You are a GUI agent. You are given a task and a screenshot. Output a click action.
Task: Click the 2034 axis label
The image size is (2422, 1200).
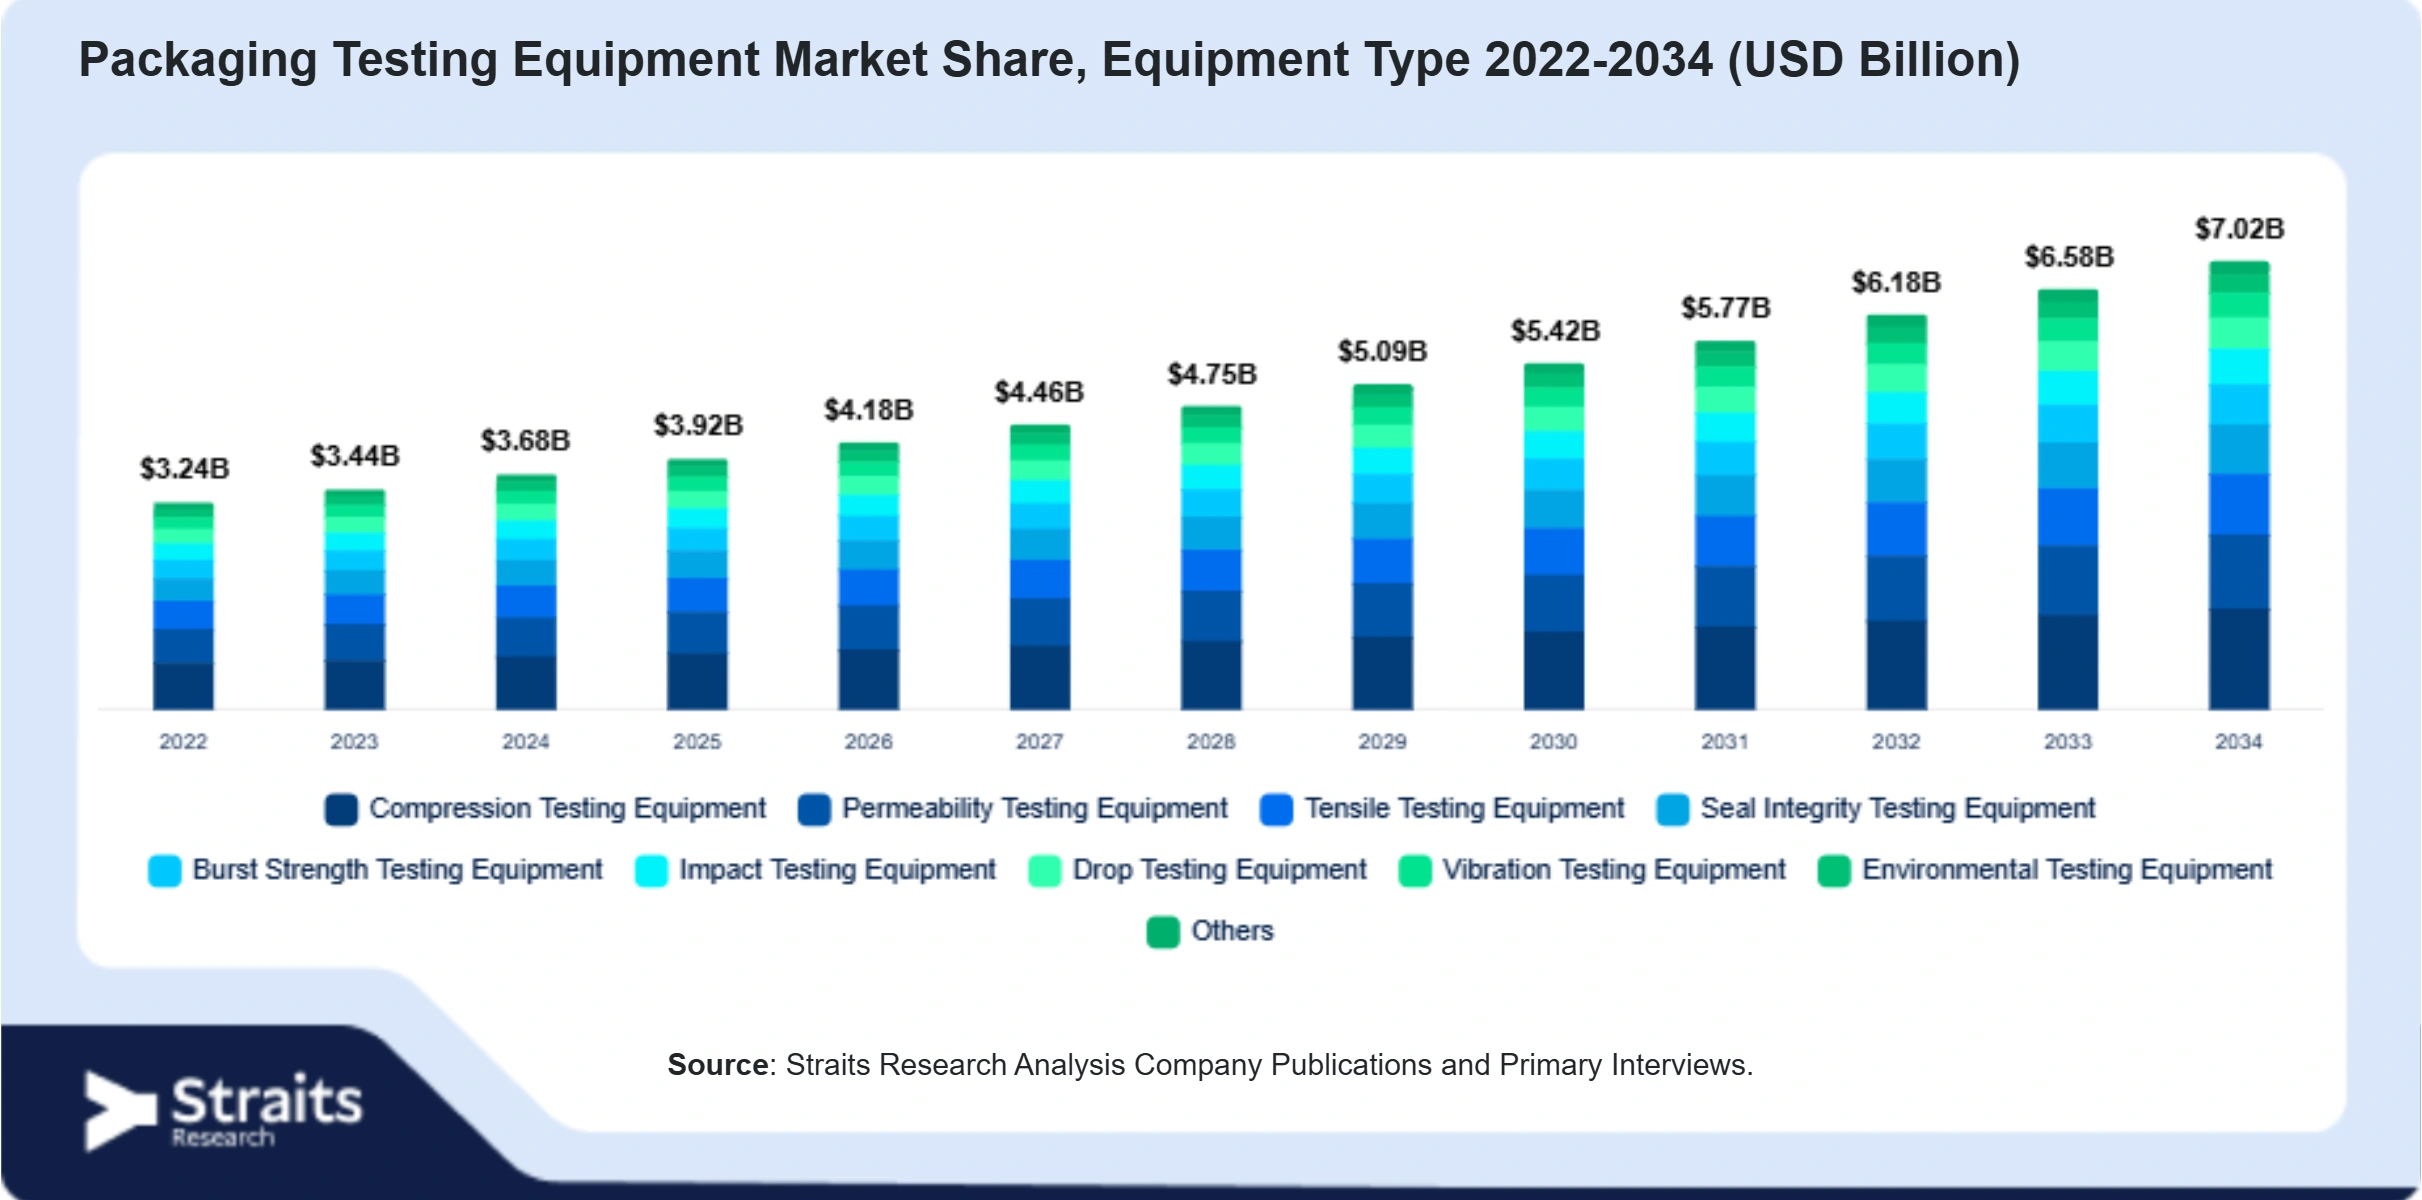click(x=2239, y=742)
